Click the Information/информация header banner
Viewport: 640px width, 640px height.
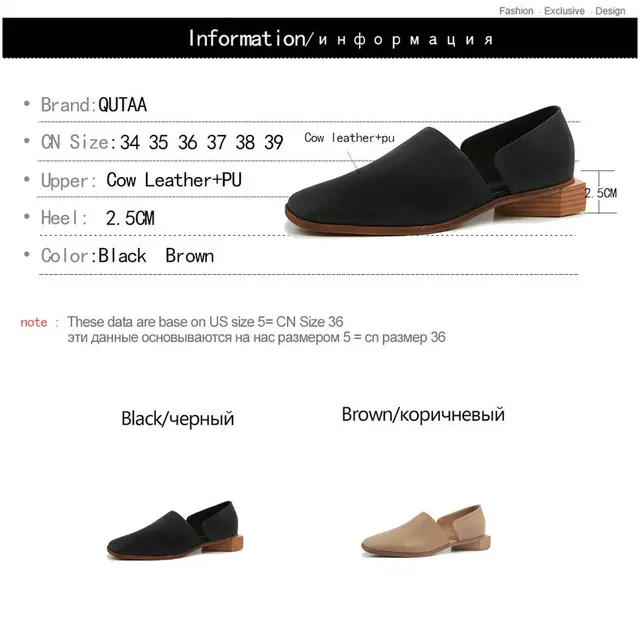click(320, 38)
